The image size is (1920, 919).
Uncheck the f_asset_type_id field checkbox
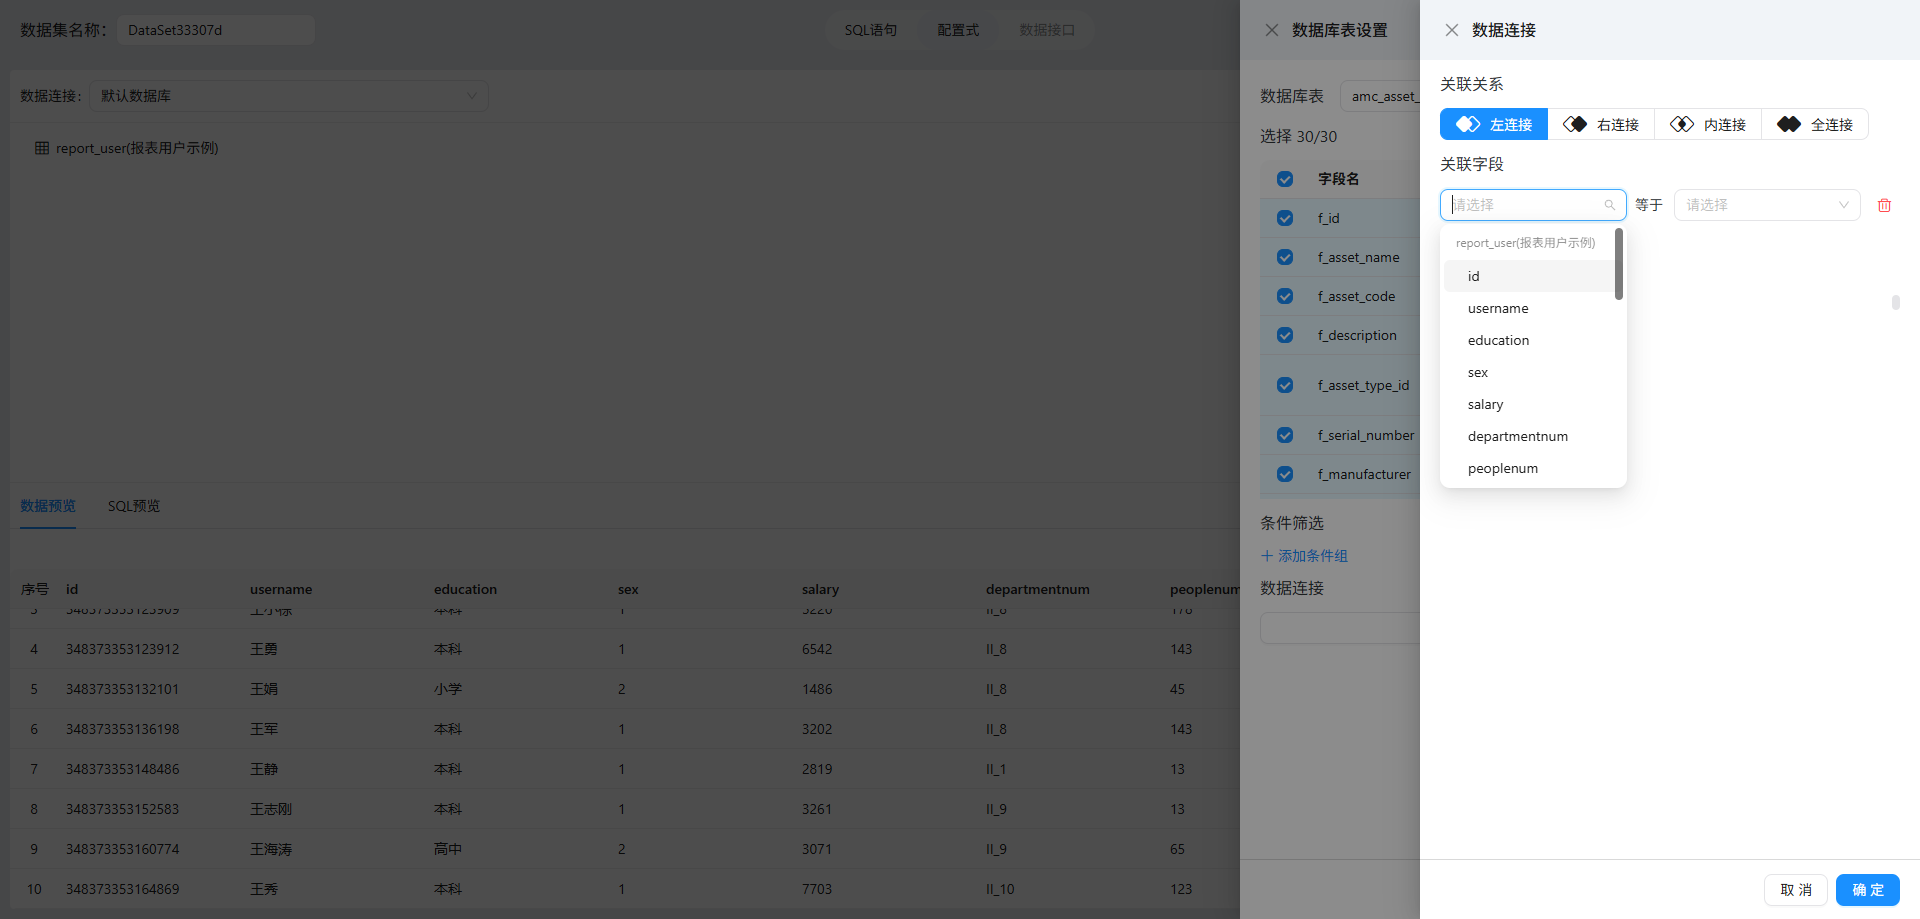pyautogui.click(x=1285, y=385)
